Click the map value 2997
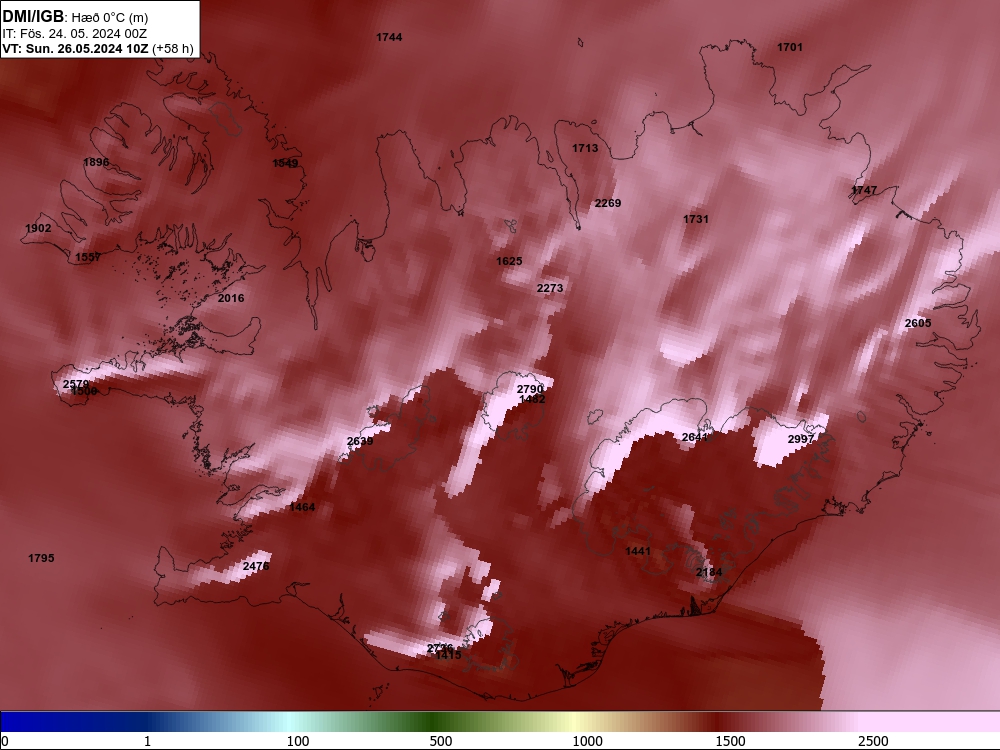This screenshot has width=1000, height=750. click(x=801, y=439)
